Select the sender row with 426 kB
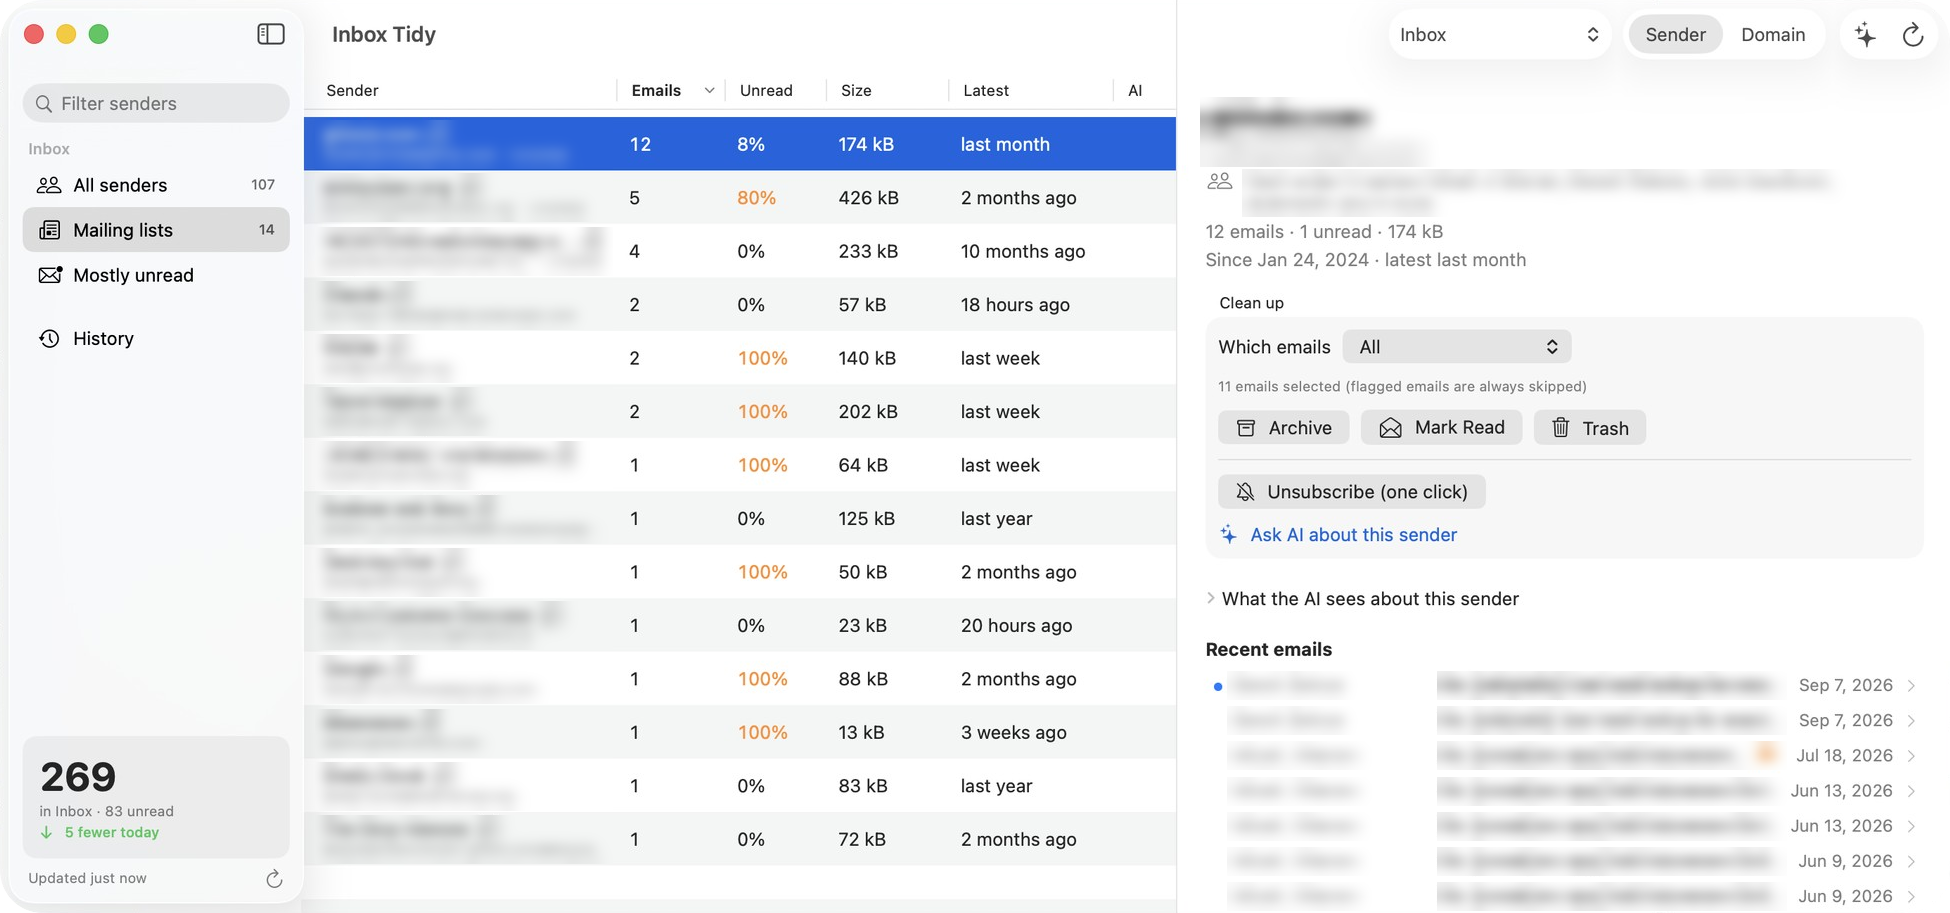 740,198
